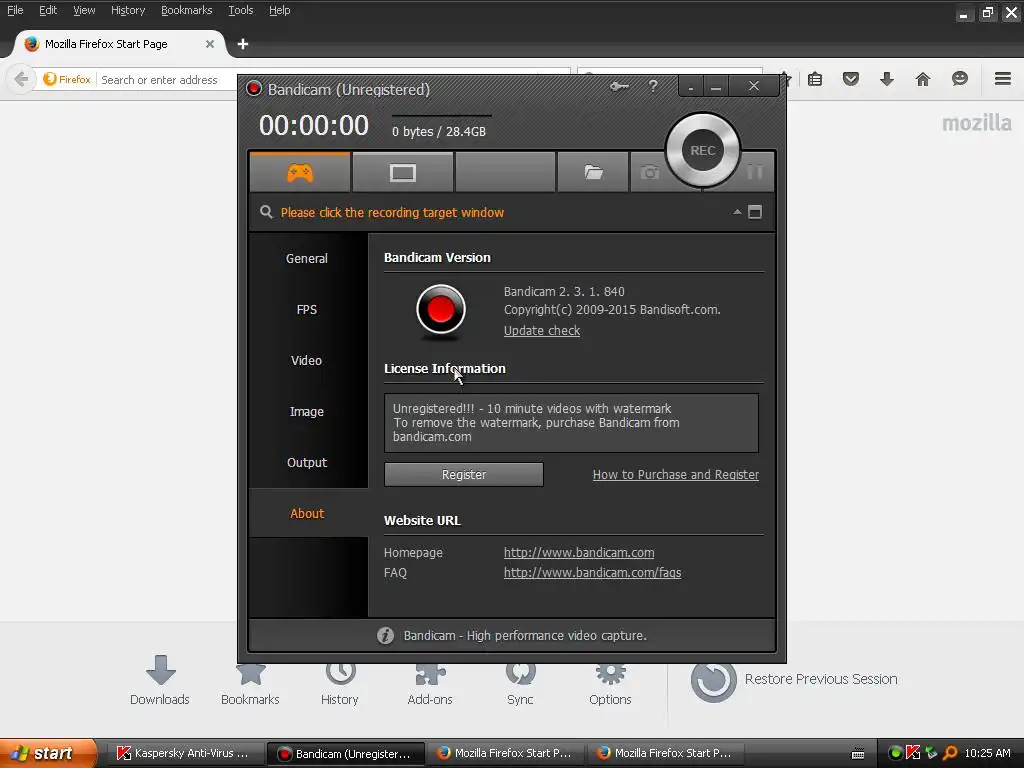Click the Pocket icon in Firefox toolbar
Viewport: 1024px width, 768px height.
pos(851,80)
